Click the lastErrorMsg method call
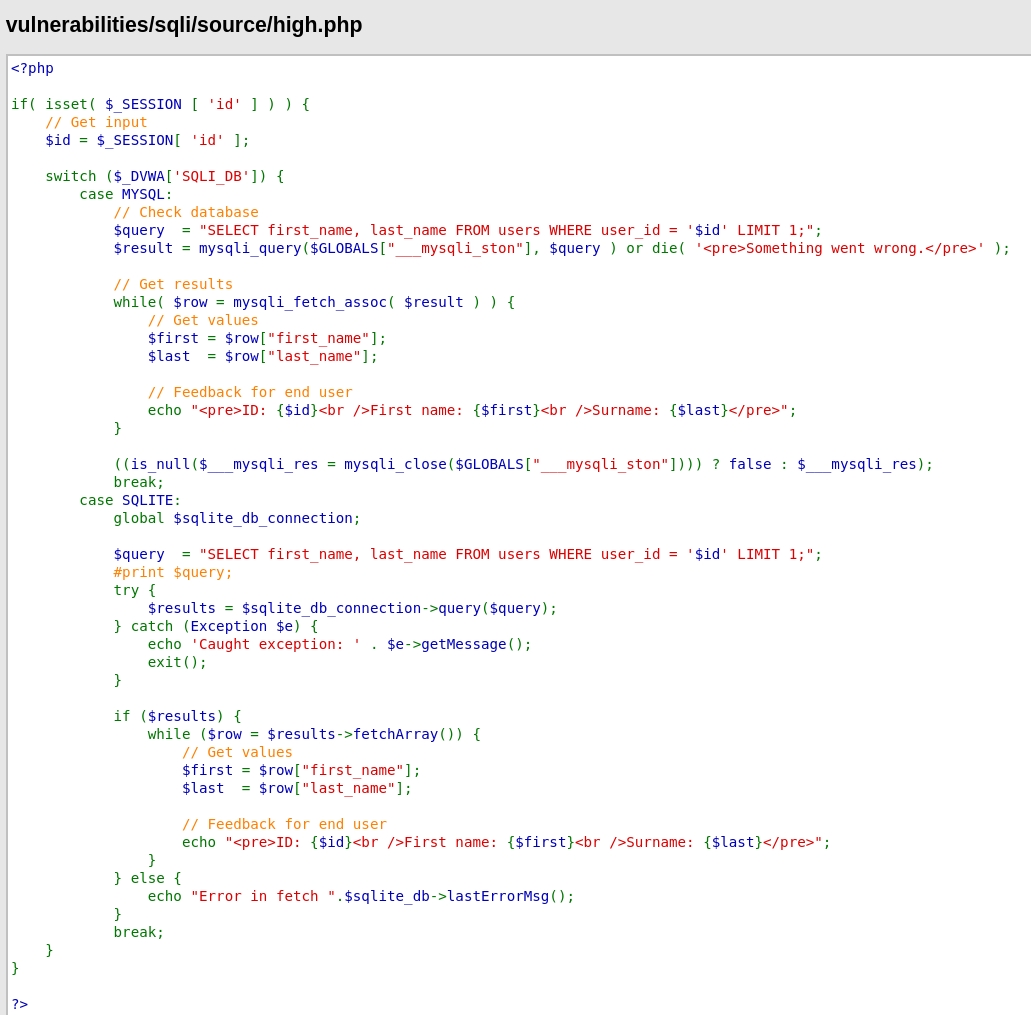 point(497,896)
